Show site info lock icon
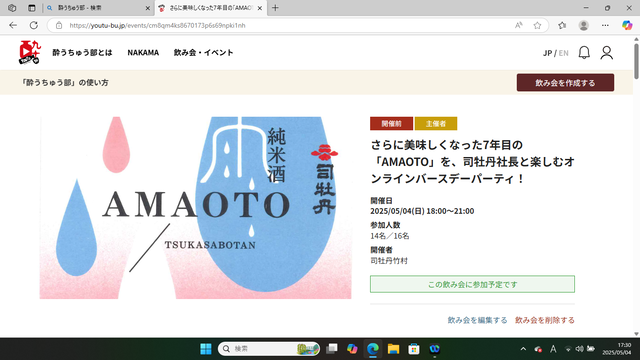 tap(59, 25)
